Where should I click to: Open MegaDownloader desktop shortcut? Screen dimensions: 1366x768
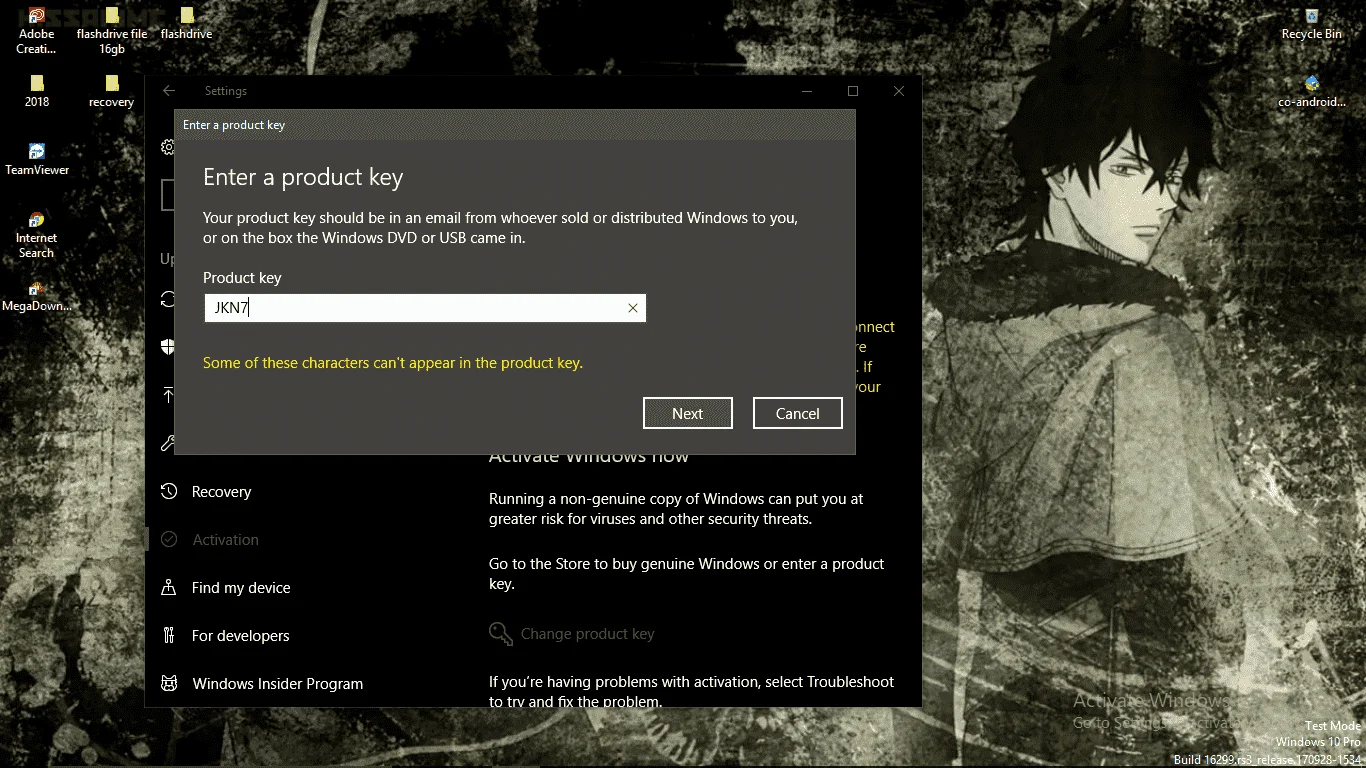click(37, 297)
